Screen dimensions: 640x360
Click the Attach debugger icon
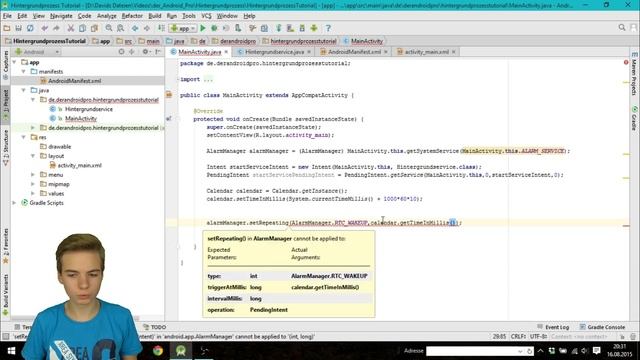(238, 28)
